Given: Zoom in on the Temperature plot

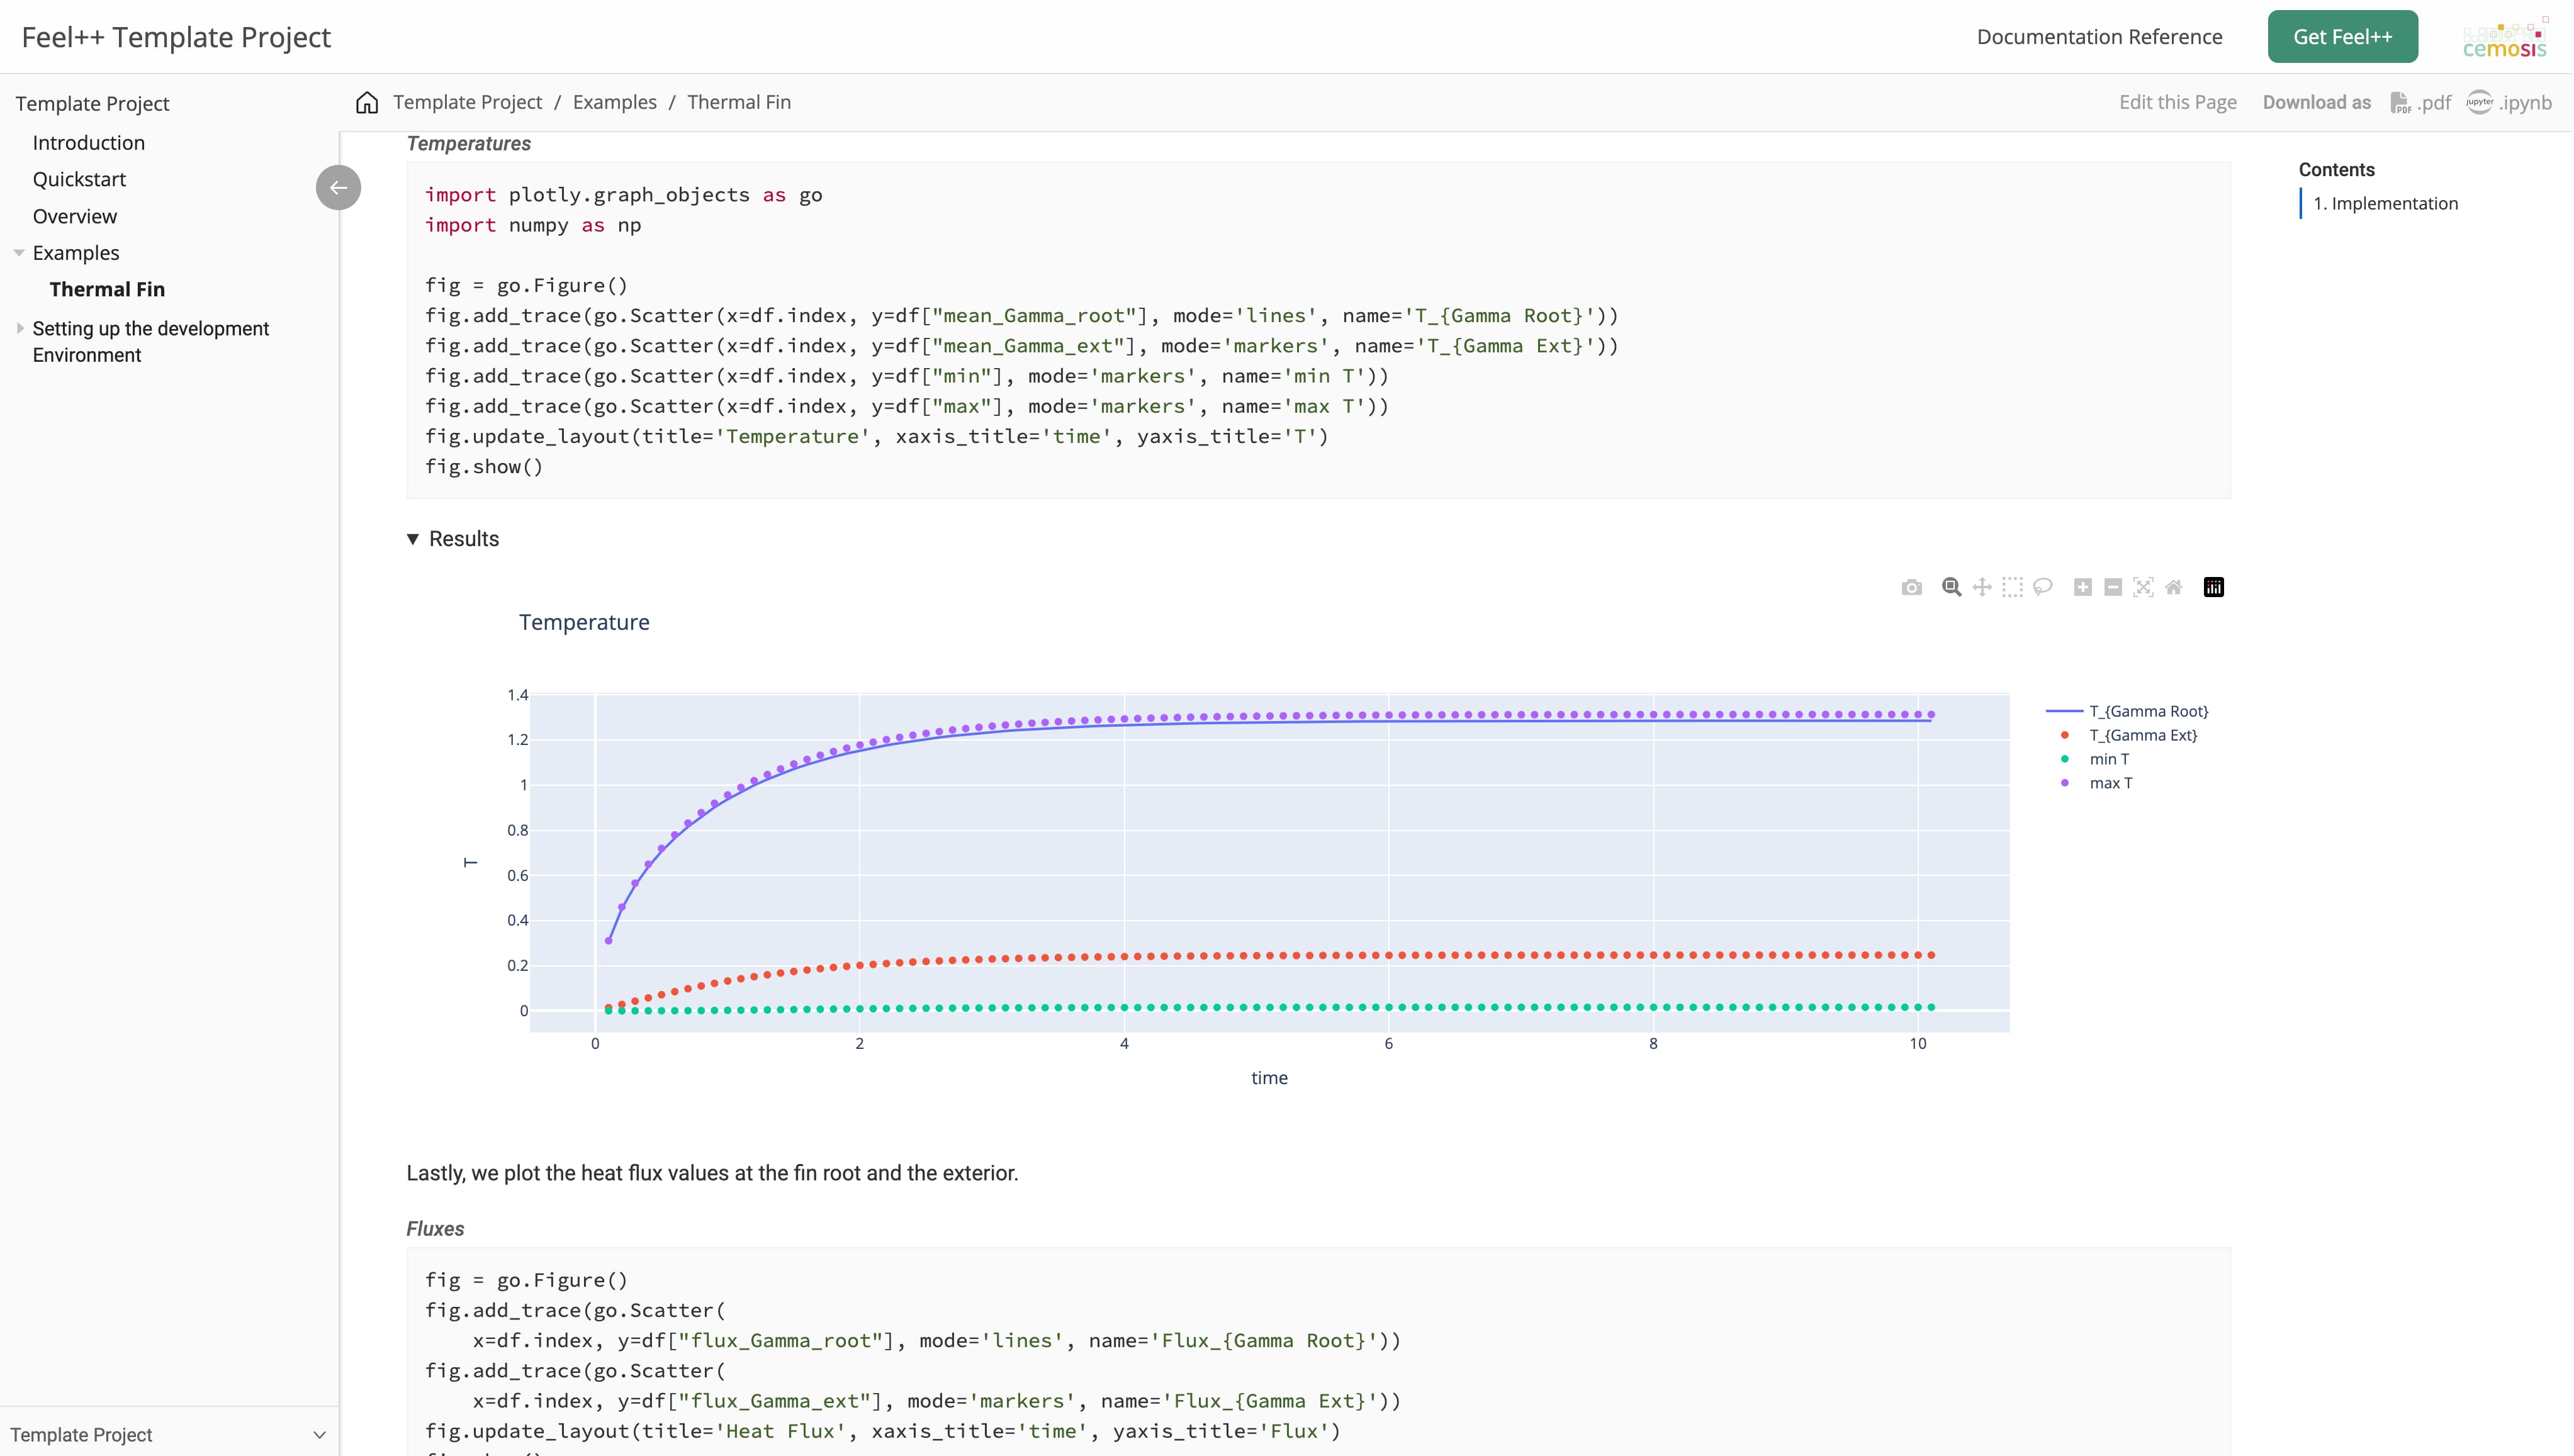Looking at the screenshot, I should coord(2083,587).
